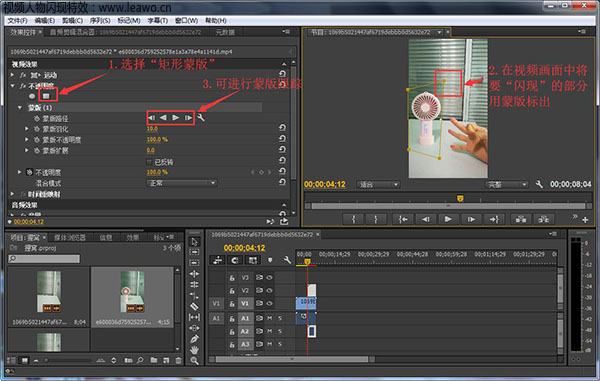
Task: Toggle 已反转 inverted mask checkbox
Action: coord(149,162)
